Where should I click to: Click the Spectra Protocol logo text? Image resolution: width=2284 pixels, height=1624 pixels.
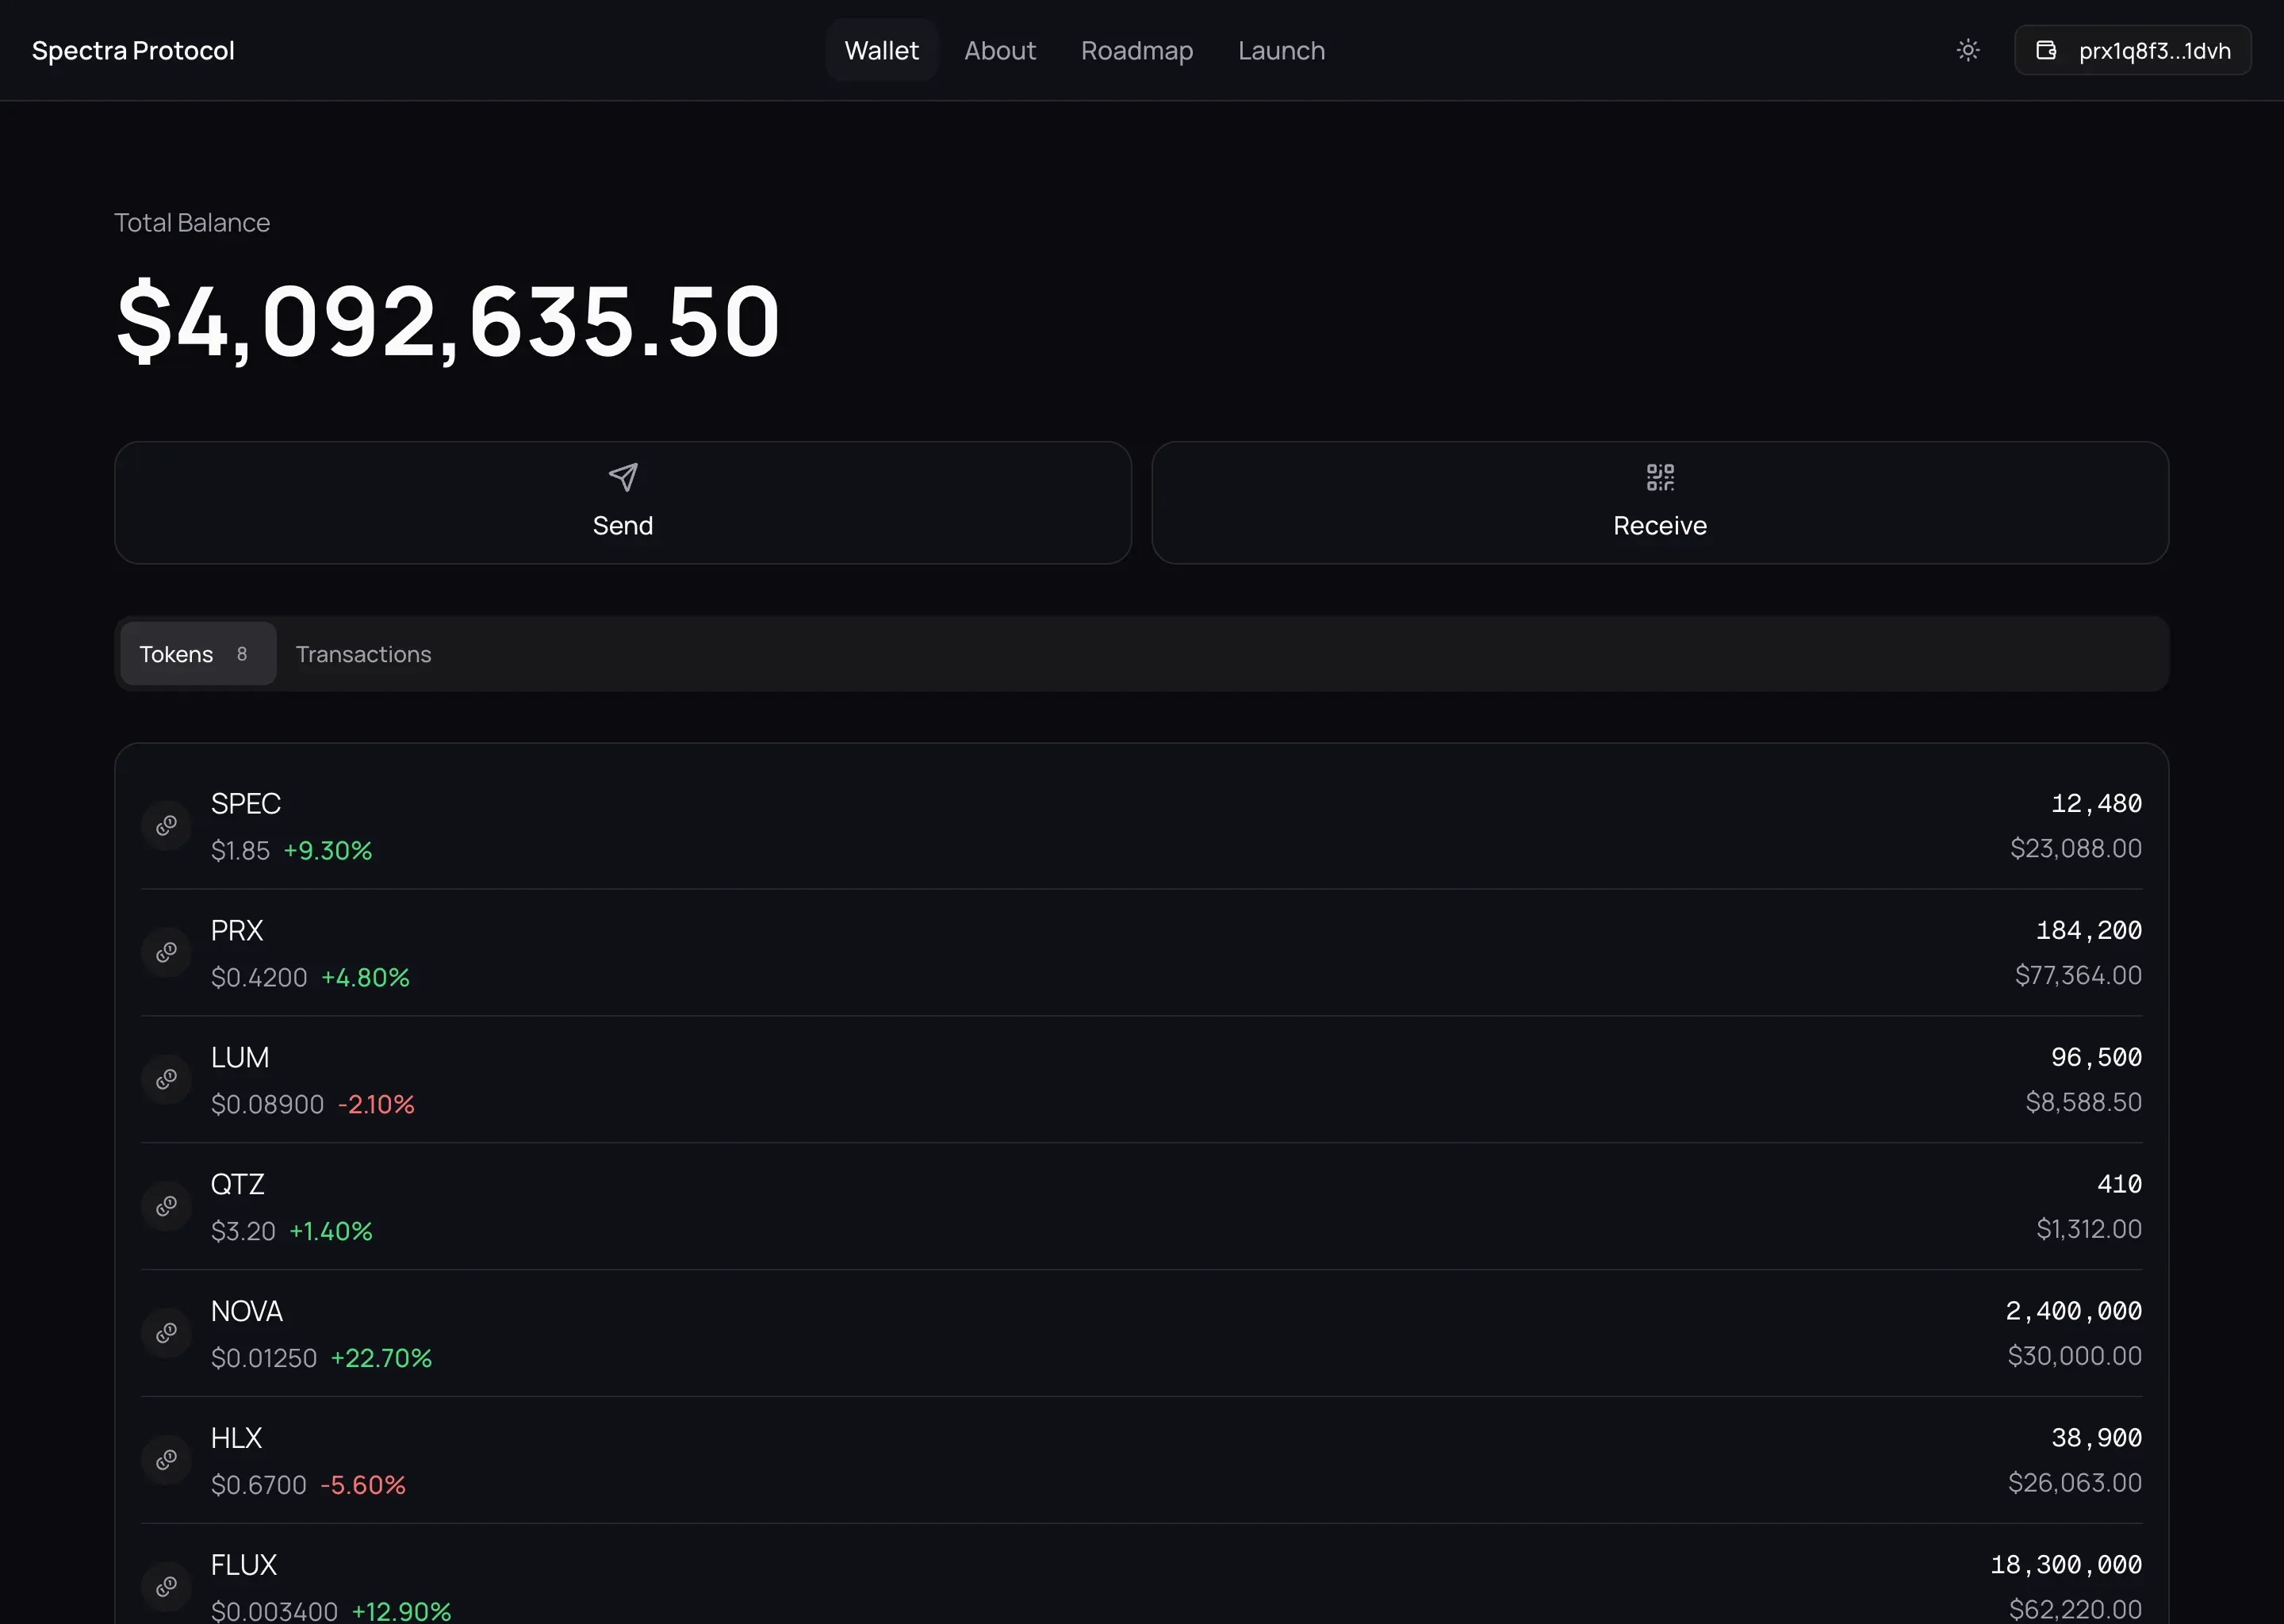(133, 50)
